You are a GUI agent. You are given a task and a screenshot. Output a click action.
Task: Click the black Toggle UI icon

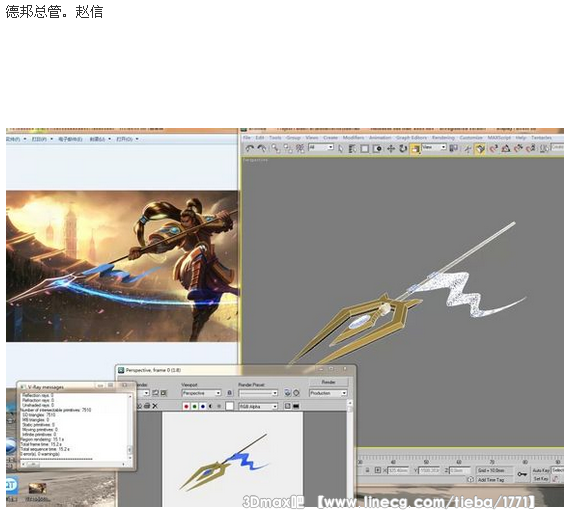296,406
